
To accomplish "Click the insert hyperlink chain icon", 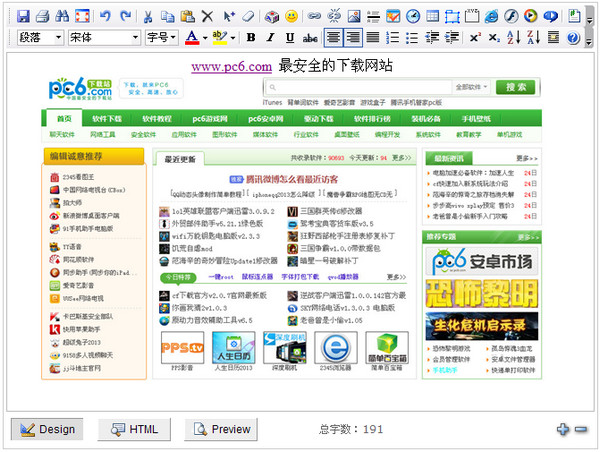I will coord(314,16).
